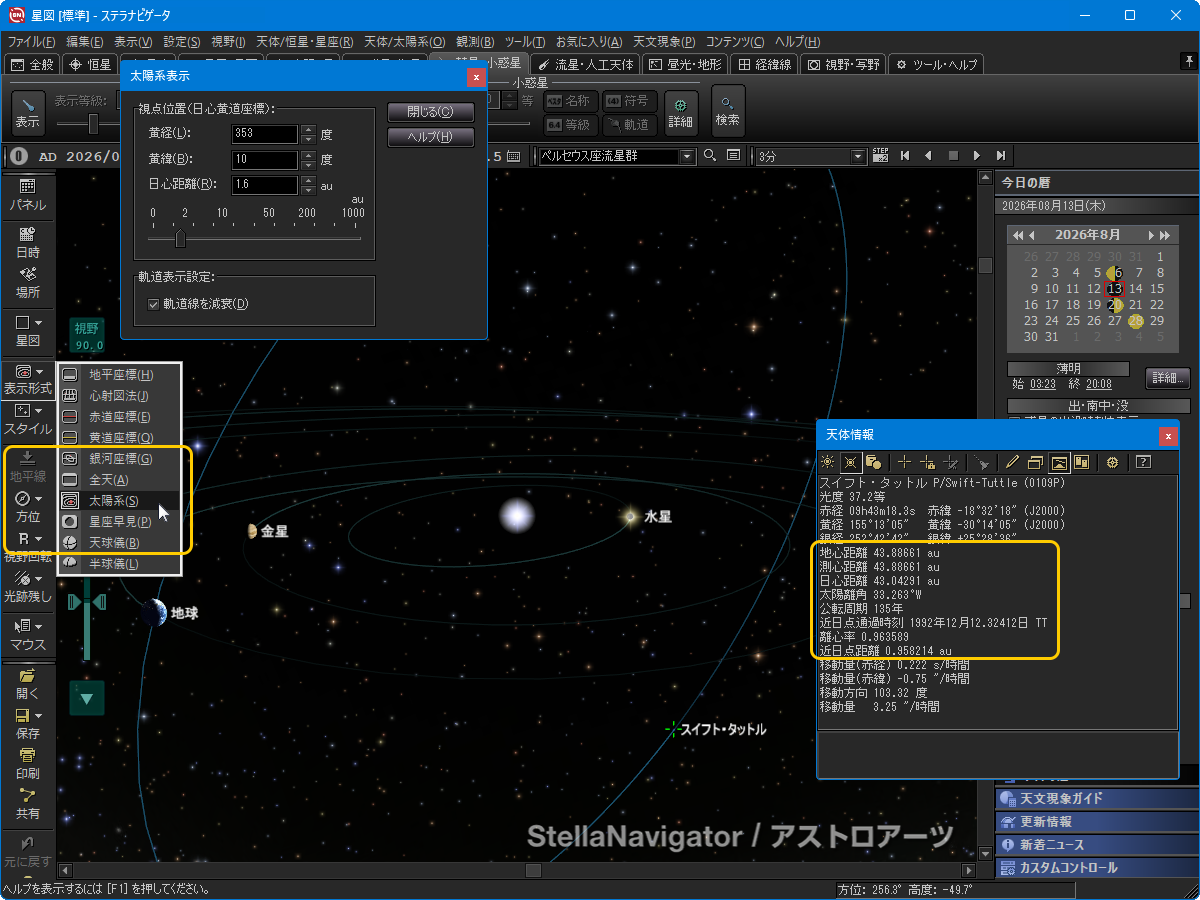Increase 黄緯(B) with up arrow
1200x900 pixels.
click(x=309, y=155)
